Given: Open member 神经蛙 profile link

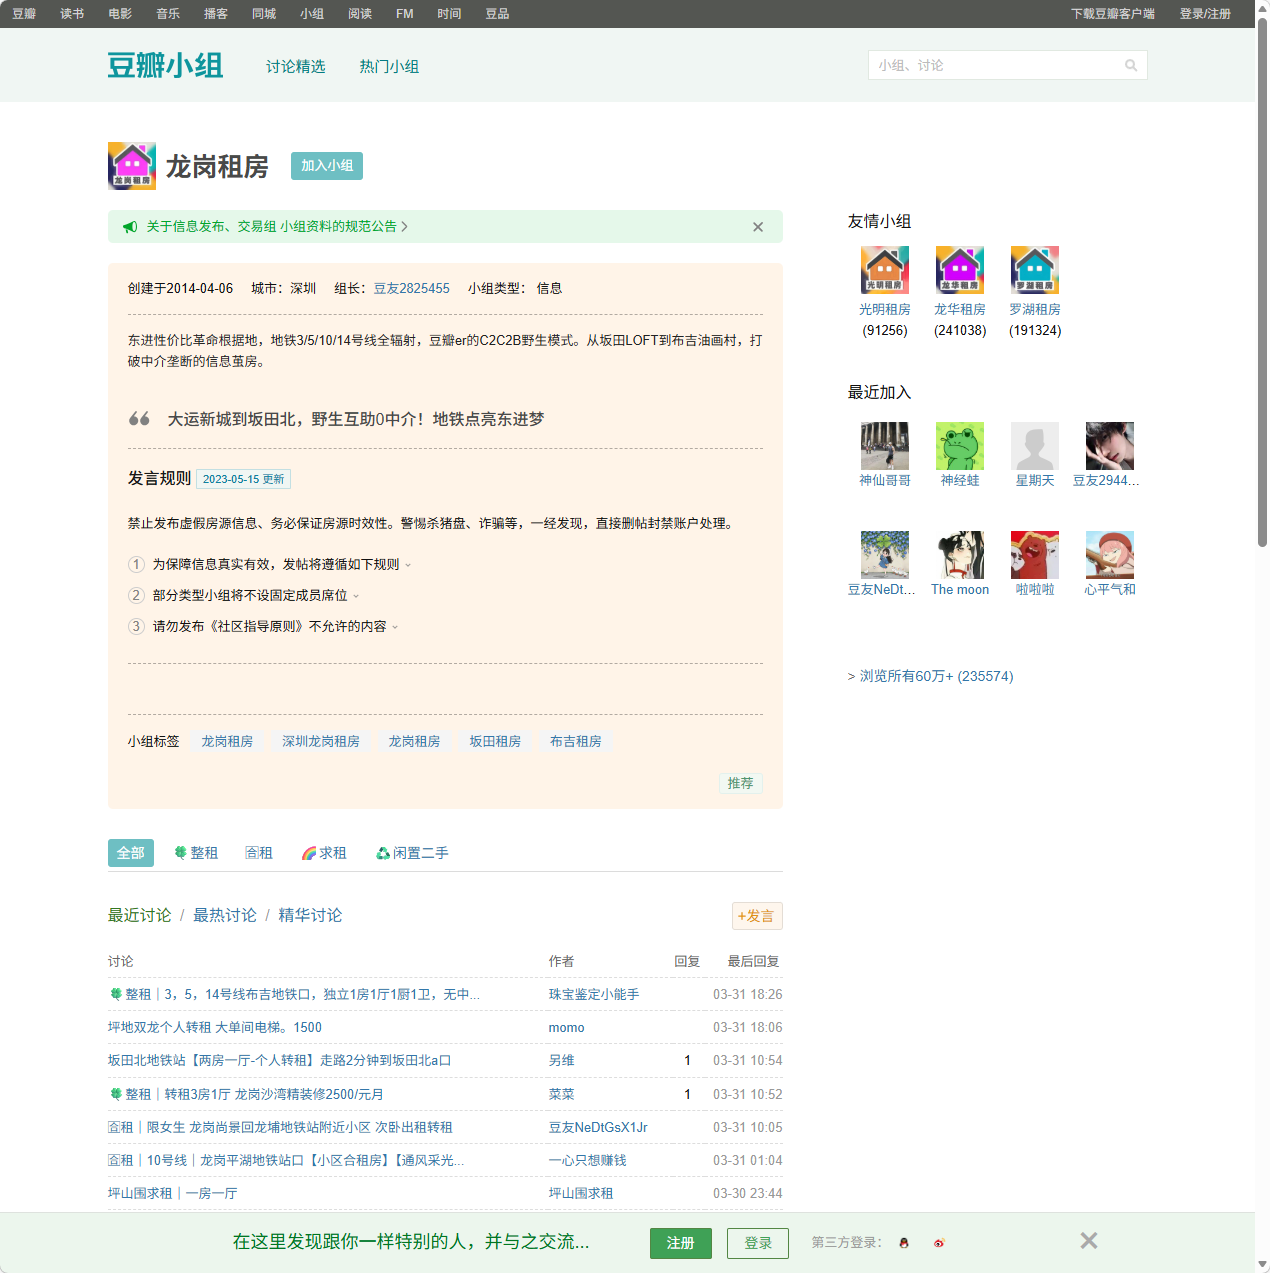Looking at the screenshot, I should pyautogui.click(x=959, y=480).
